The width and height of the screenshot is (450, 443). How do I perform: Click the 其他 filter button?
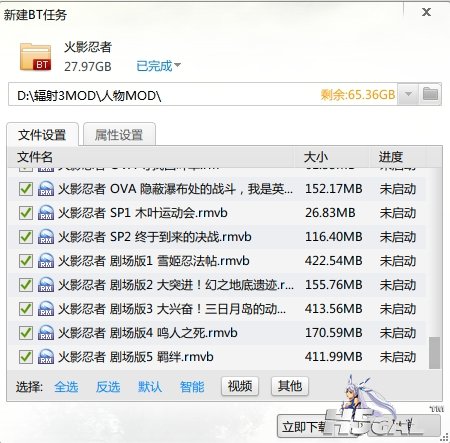tap(290, 386)
